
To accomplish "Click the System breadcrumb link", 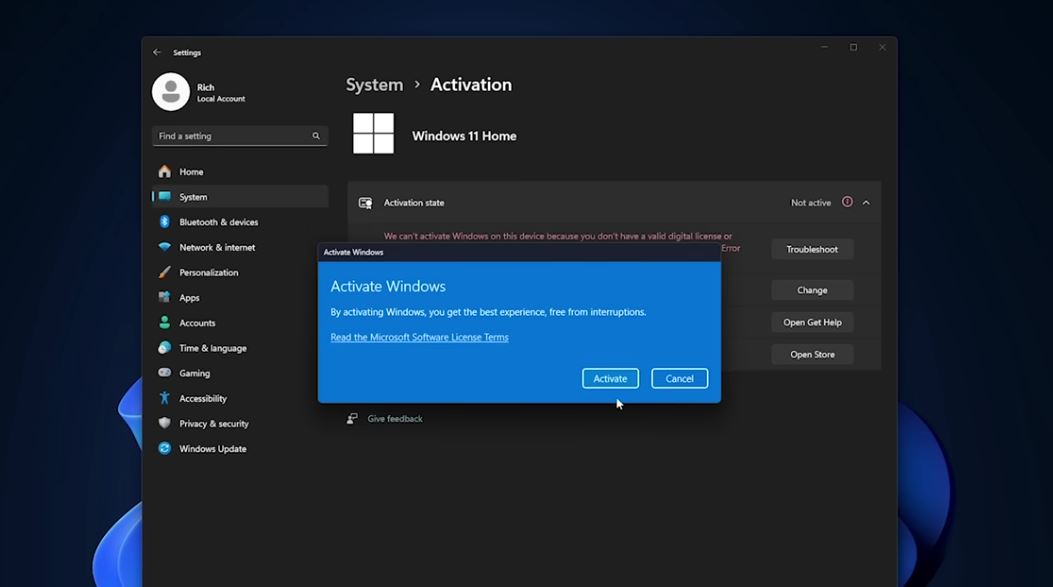I will (x=374, y=85).
